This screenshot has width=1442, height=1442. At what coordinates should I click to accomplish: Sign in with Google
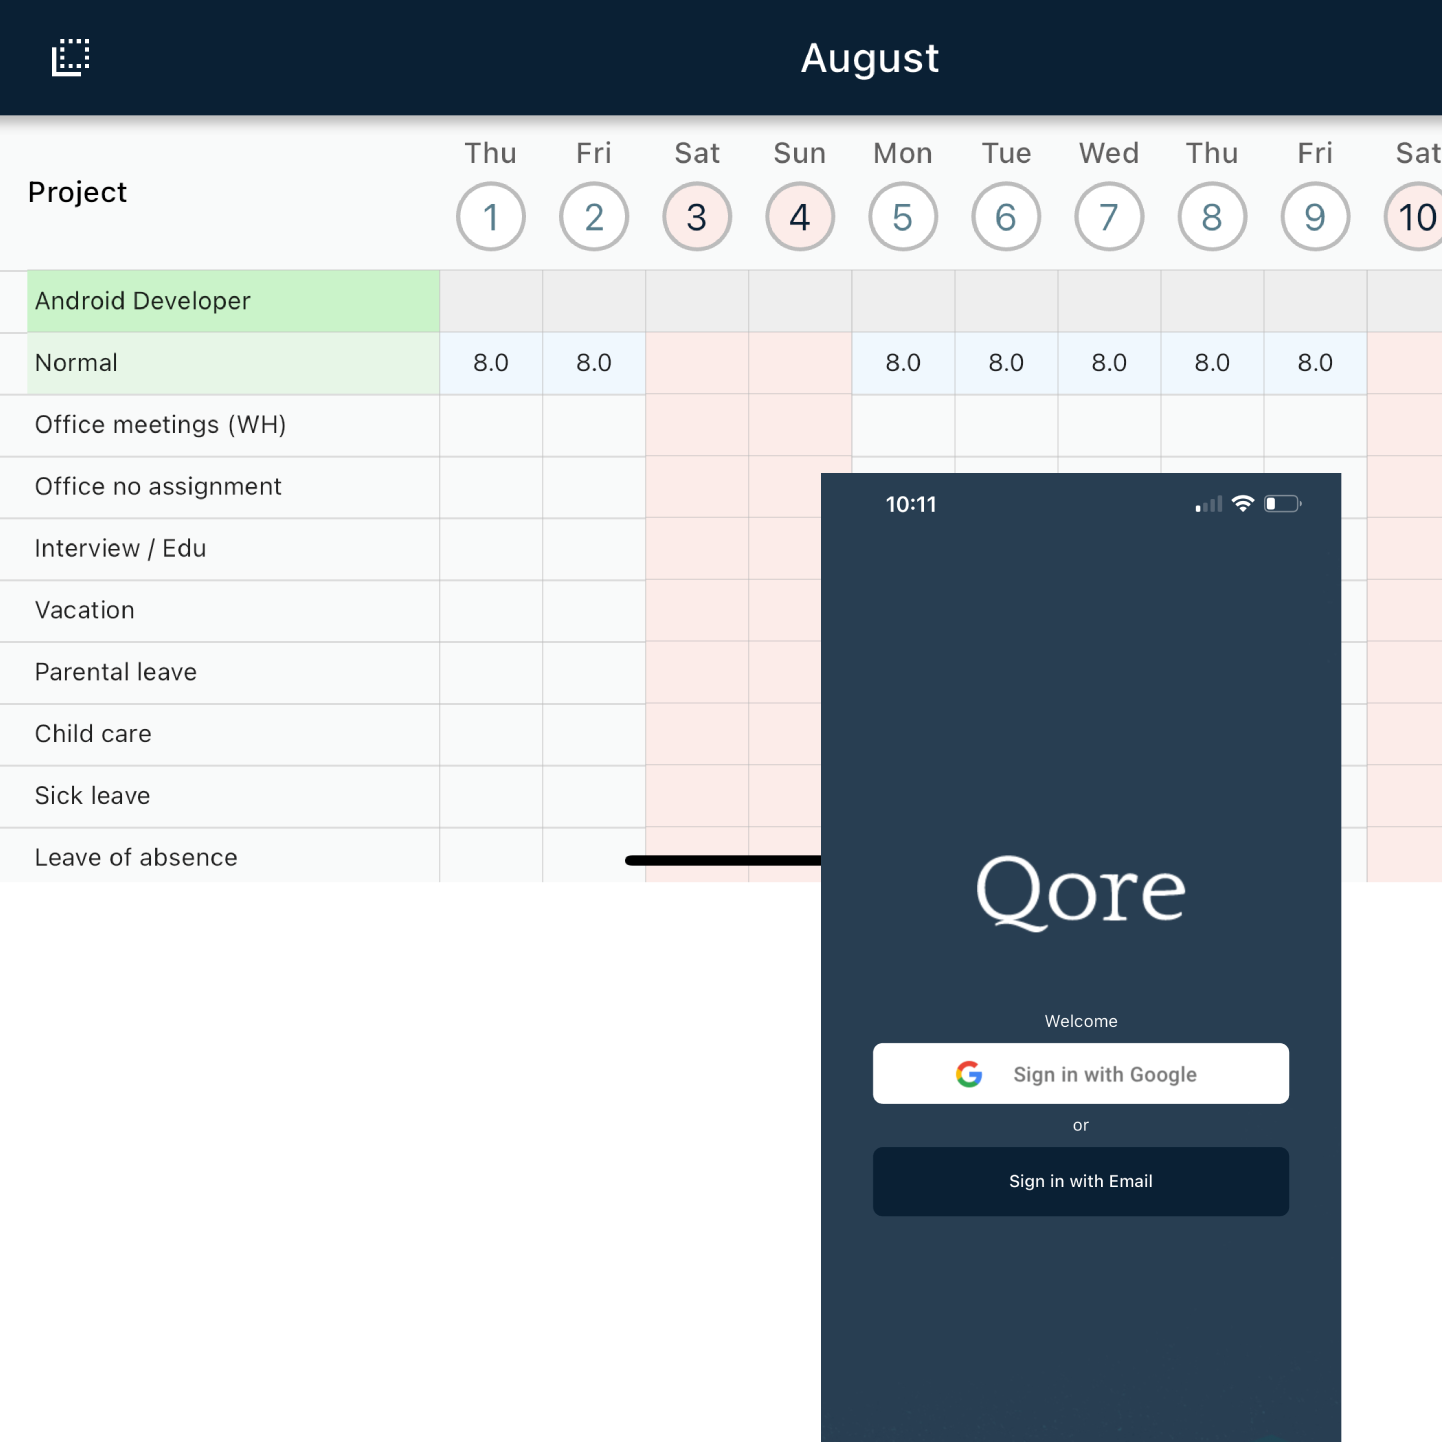pos(1081,1074)
